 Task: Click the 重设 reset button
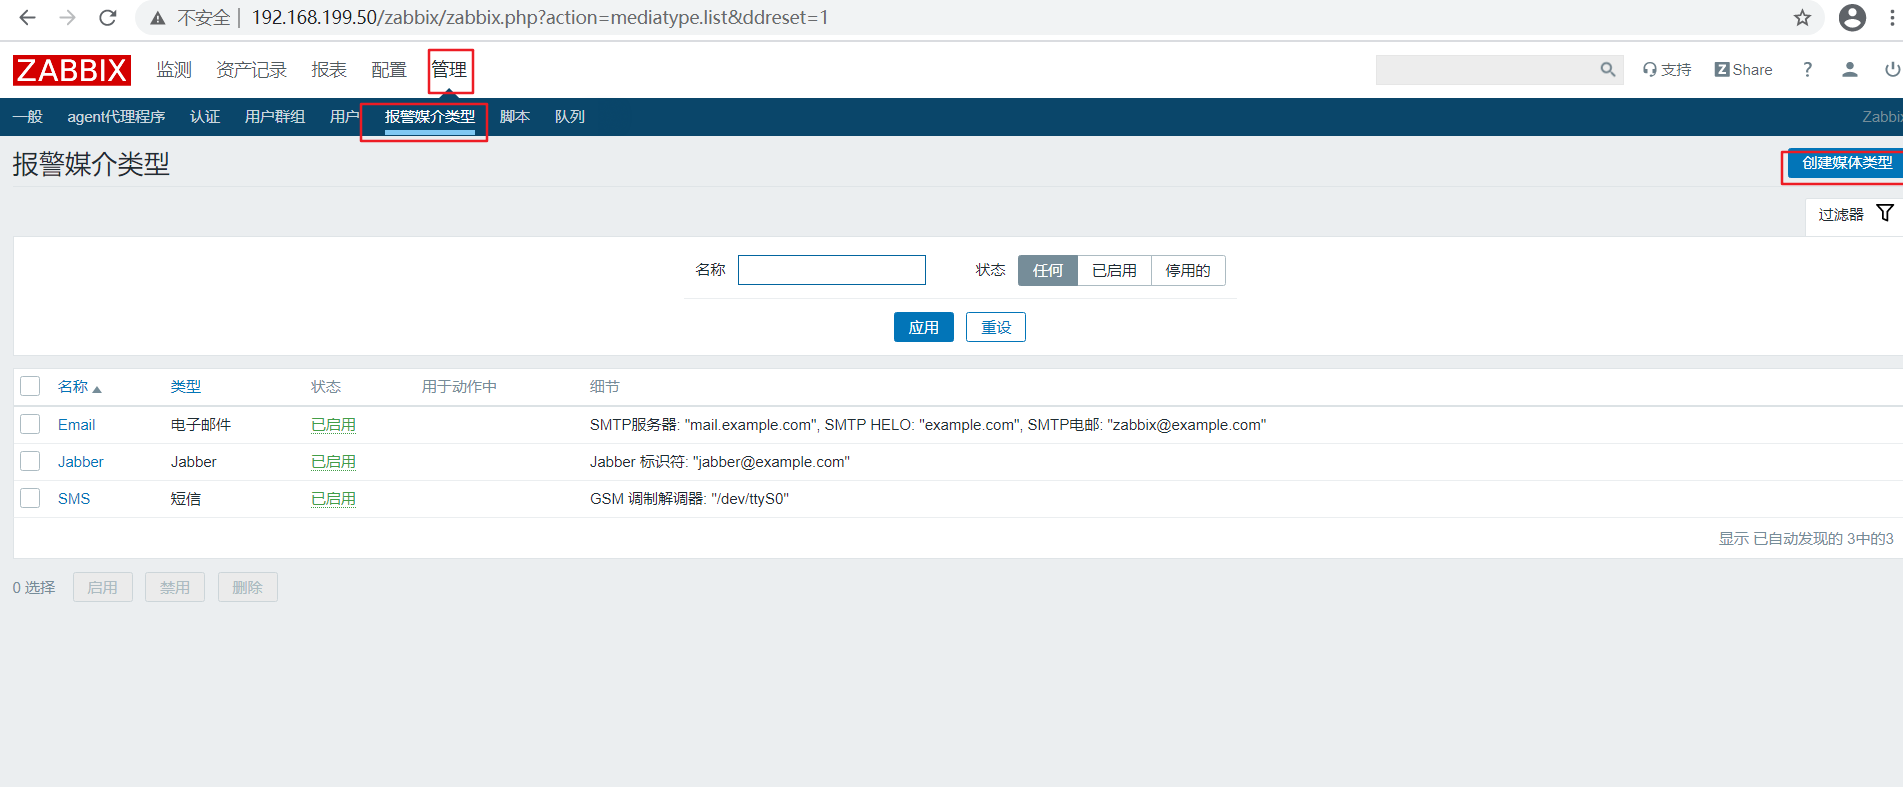coord(996,327)
